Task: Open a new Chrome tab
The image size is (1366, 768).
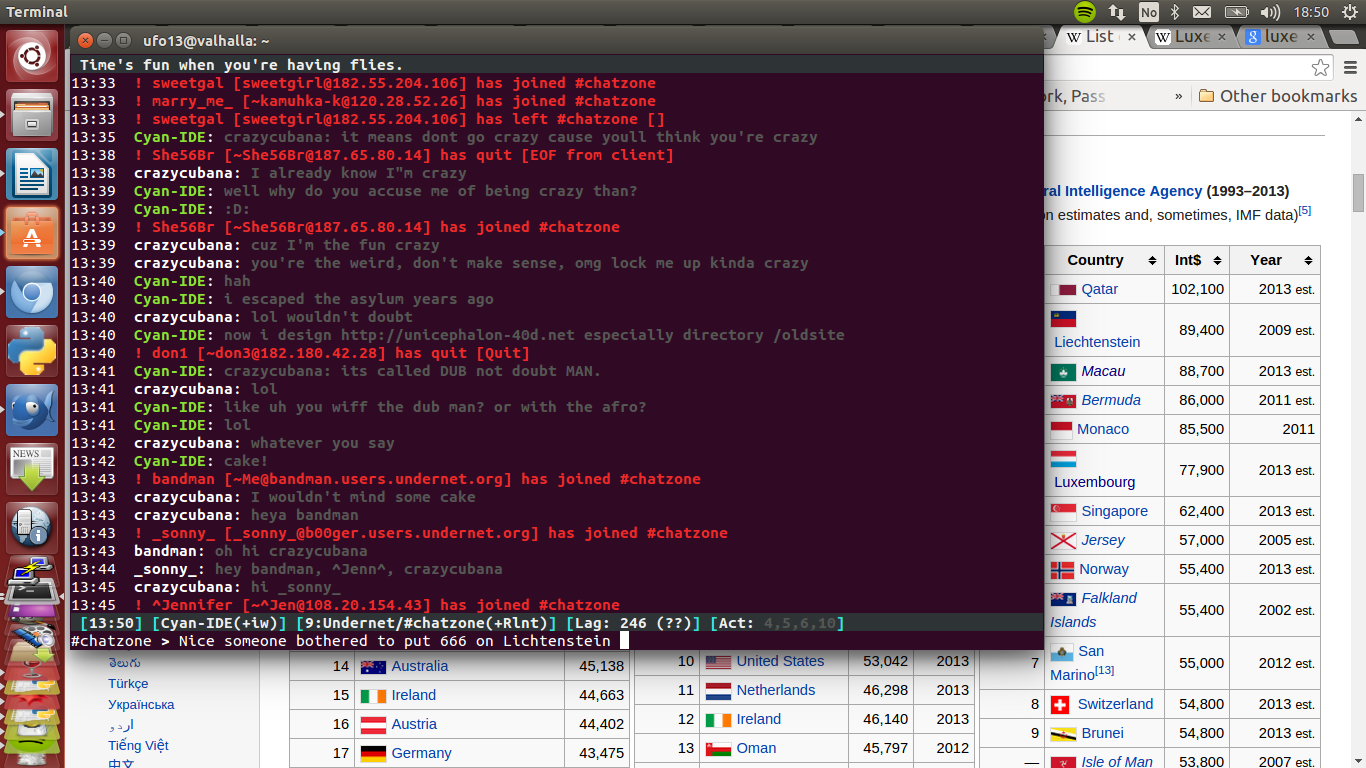Action: point(1345,37)
